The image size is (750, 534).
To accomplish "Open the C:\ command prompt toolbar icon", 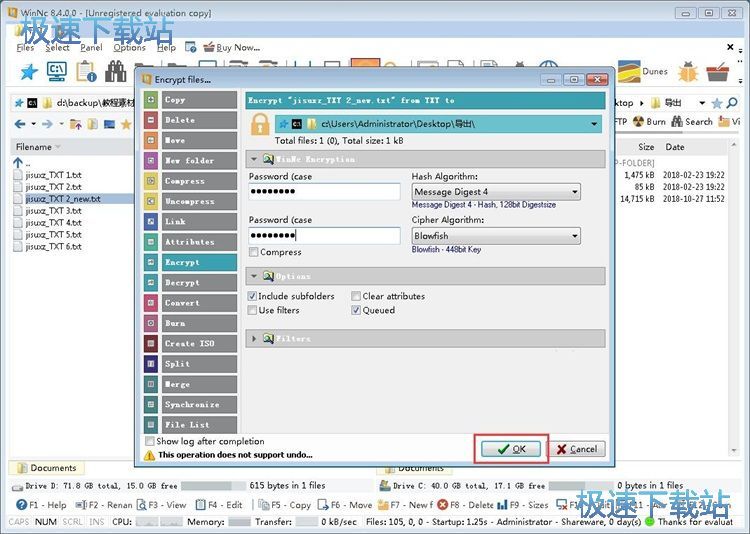I will pyautogui.click(x=57, y=71).
